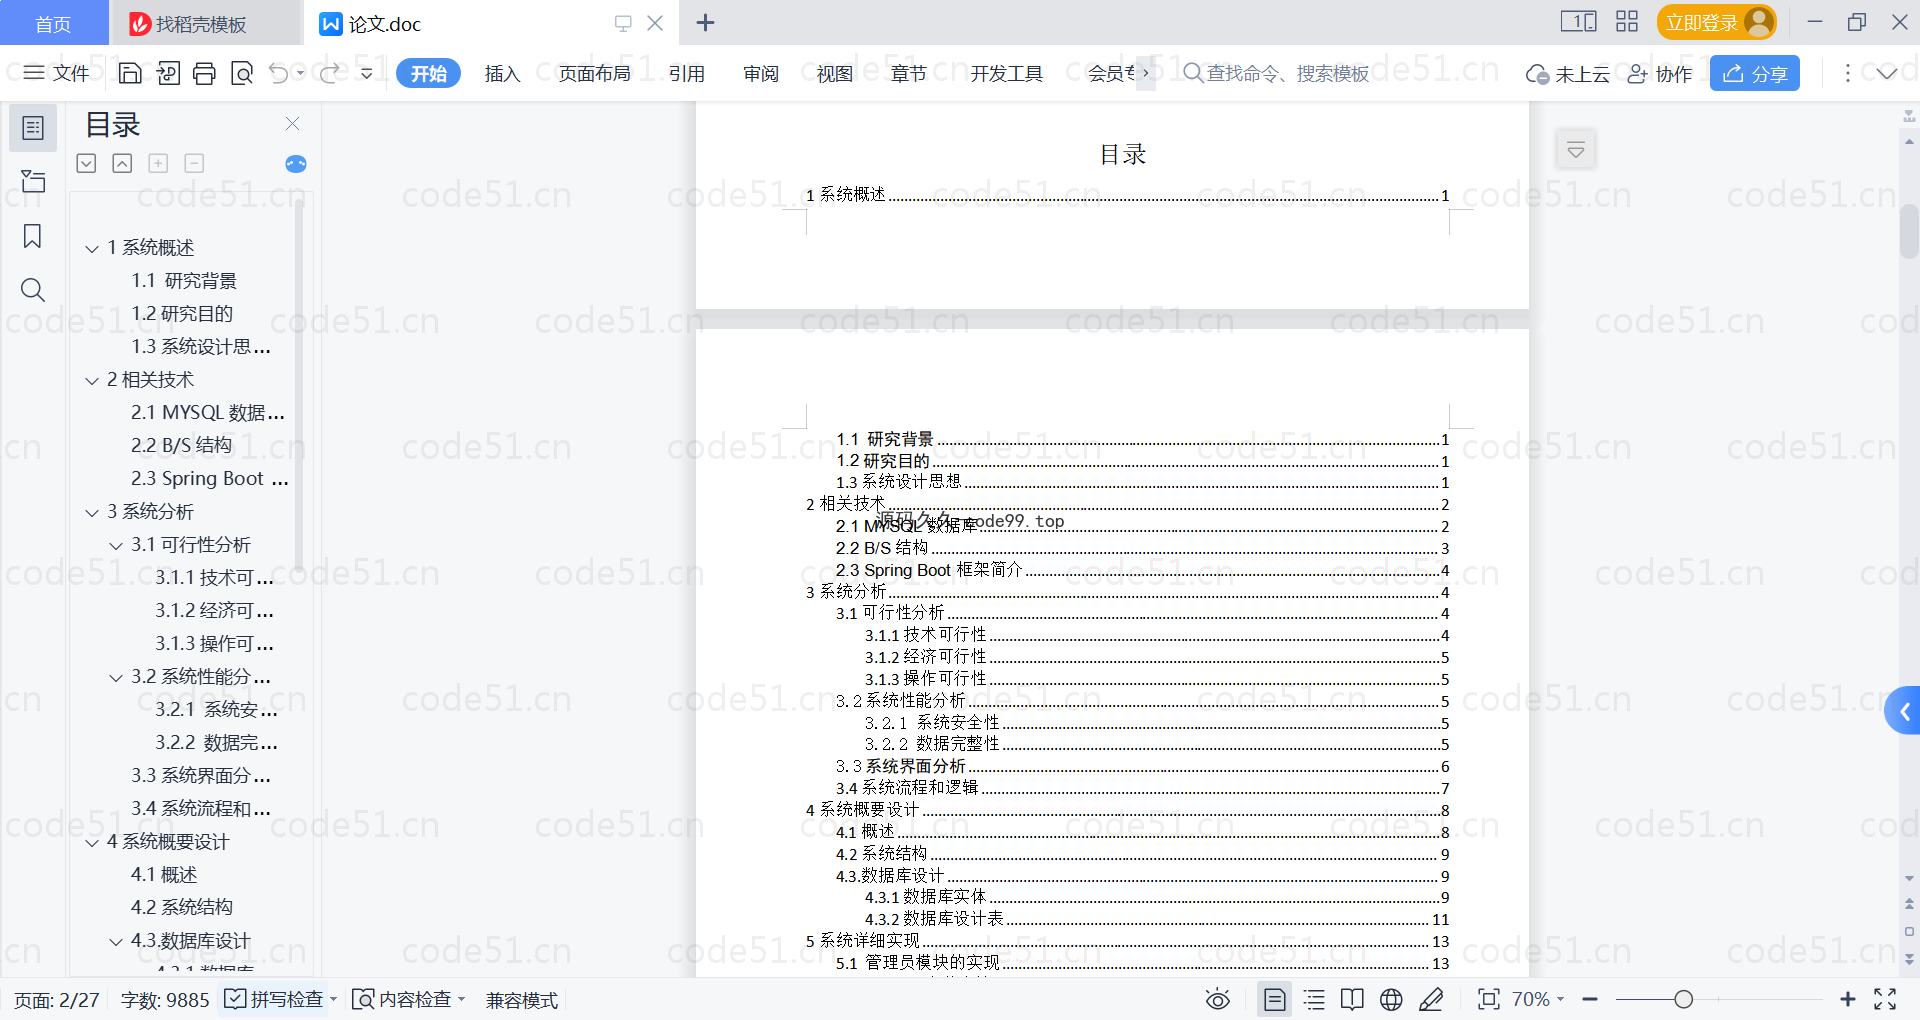
Task: Close the 目录 navigation pane
Action: (292, 124)
